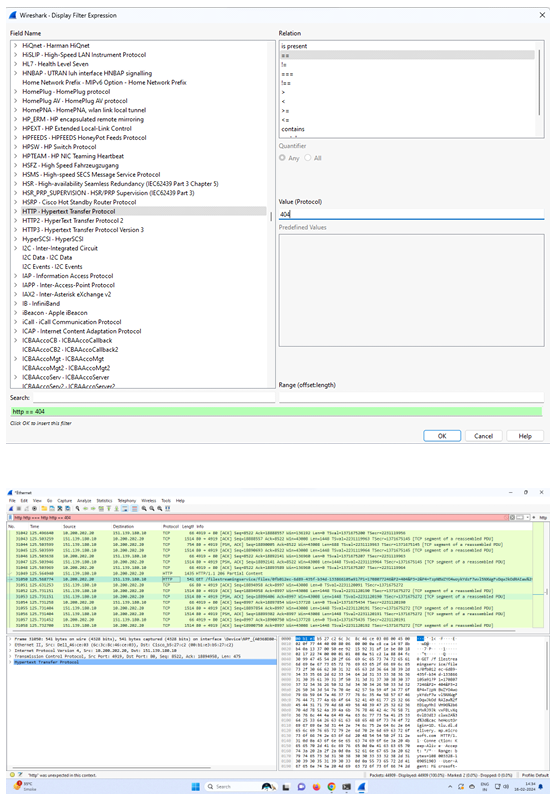Expand HTTP3 - Hypertext Transfer Protocol Version 3
The width and height of the screenshot is (552, 802).
click(15, 230)
